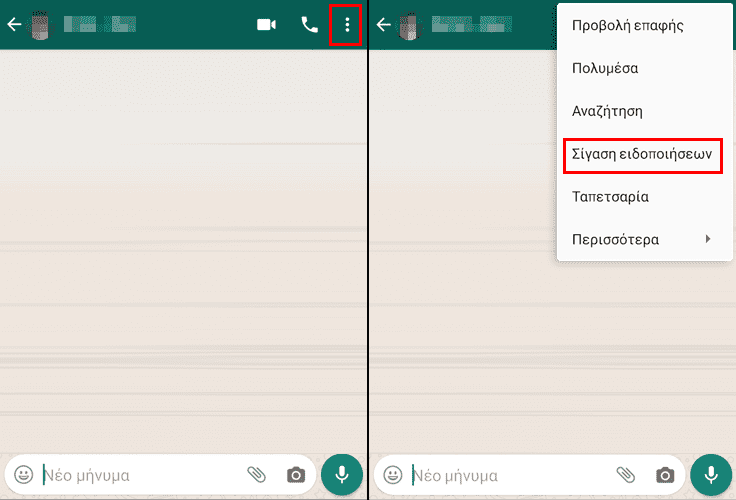736x500 pixels.
Task: Start a voice call in left chat
Action: 309,24
